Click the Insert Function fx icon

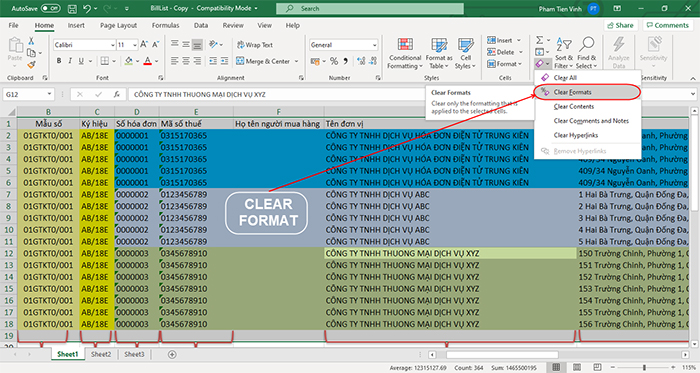pos(116,94)
